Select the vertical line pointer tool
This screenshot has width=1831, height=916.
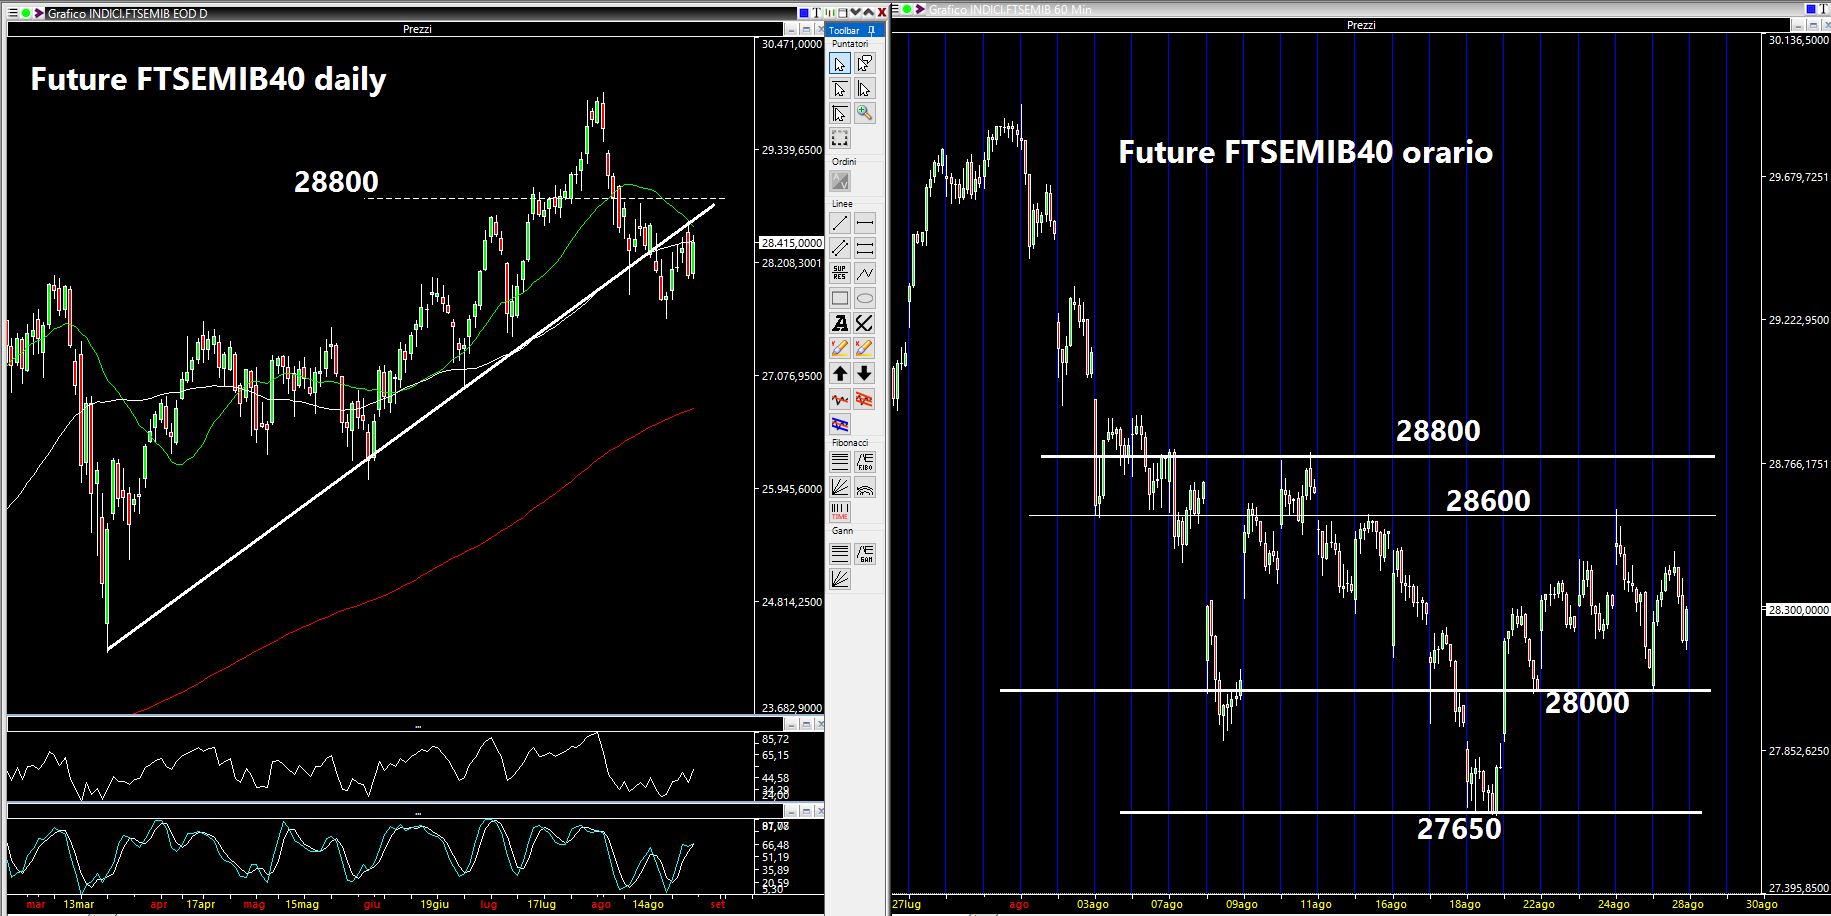(x=864, y=89)
